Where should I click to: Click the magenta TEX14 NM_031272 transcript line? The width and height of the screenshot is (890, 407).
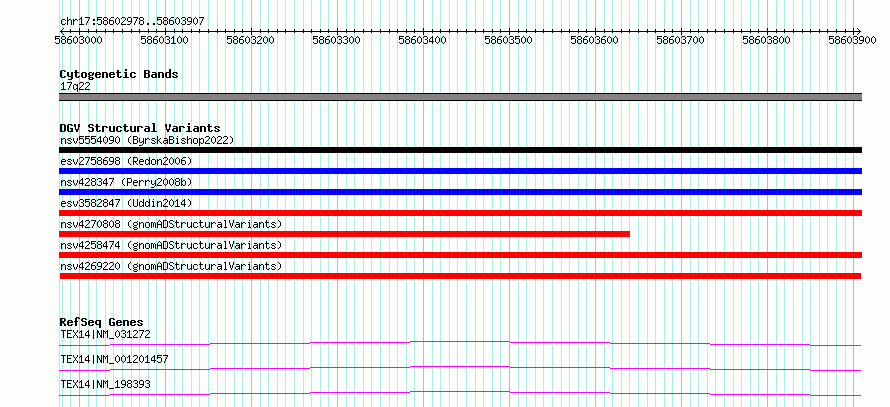pyautogui.click(x=460, y=343)
